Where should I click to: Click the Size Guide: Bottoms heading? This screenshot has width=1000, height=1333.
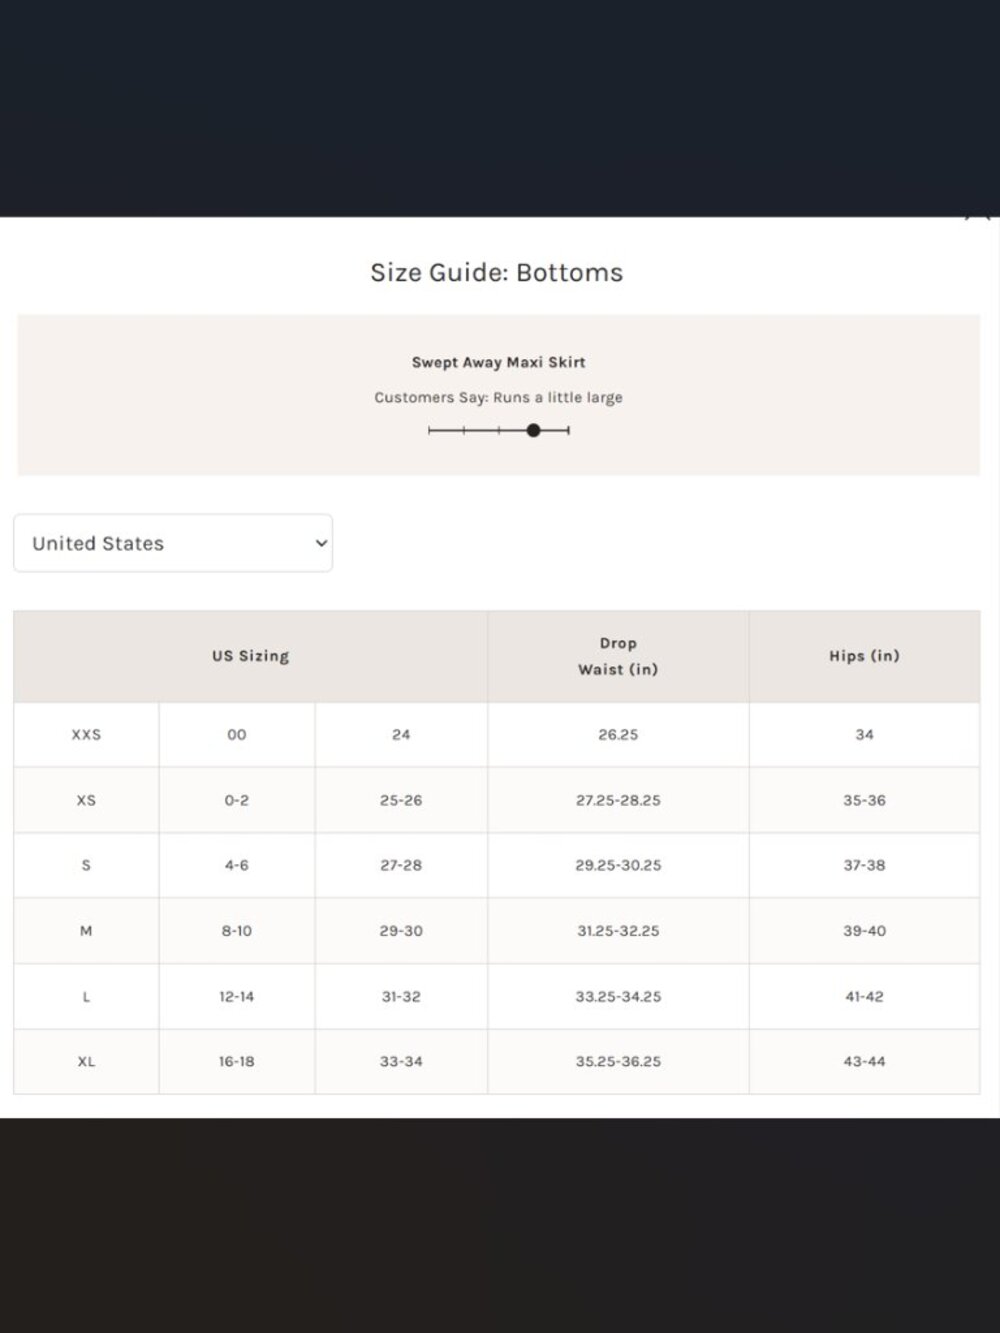coord(497,272)
